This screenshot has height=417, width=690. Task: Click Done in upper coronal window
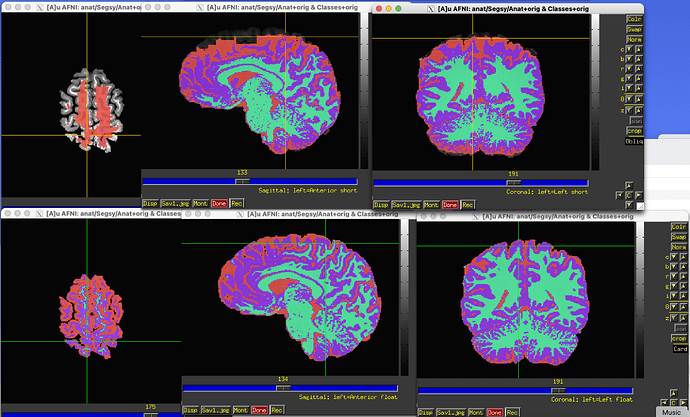[x=450, y=205]
